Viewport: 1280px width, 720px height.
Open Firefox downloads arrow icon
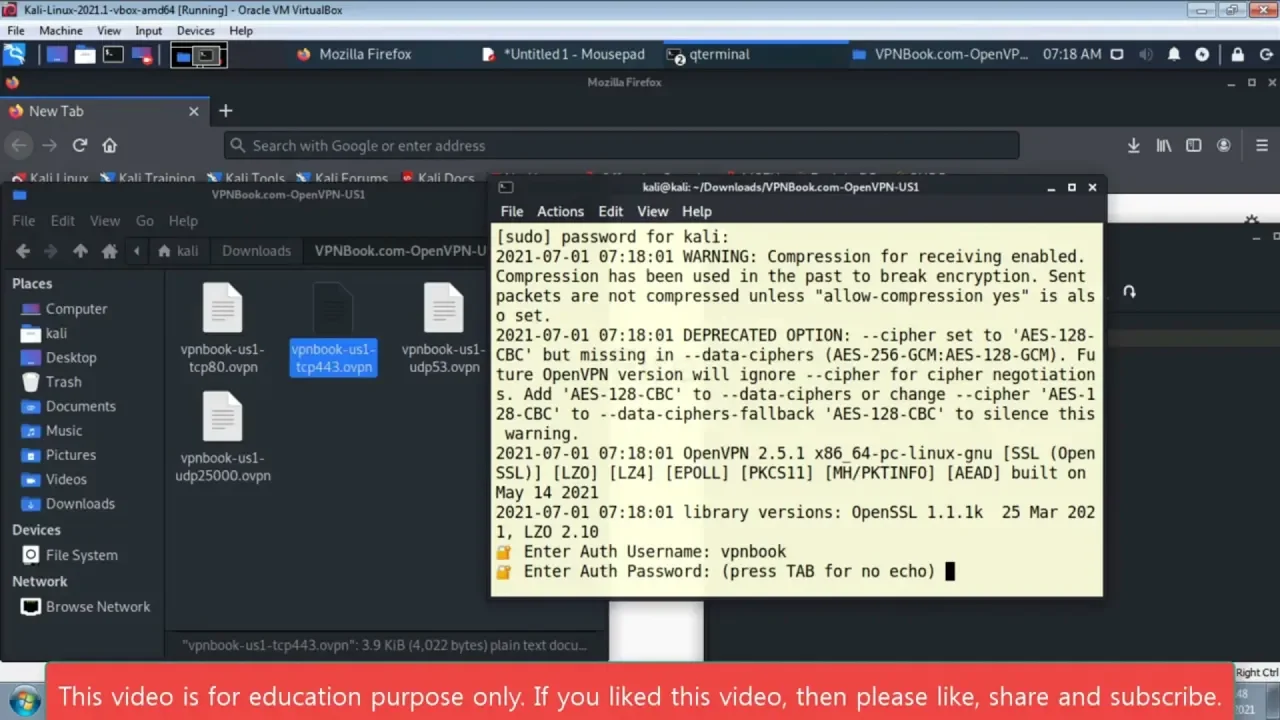1133,146
